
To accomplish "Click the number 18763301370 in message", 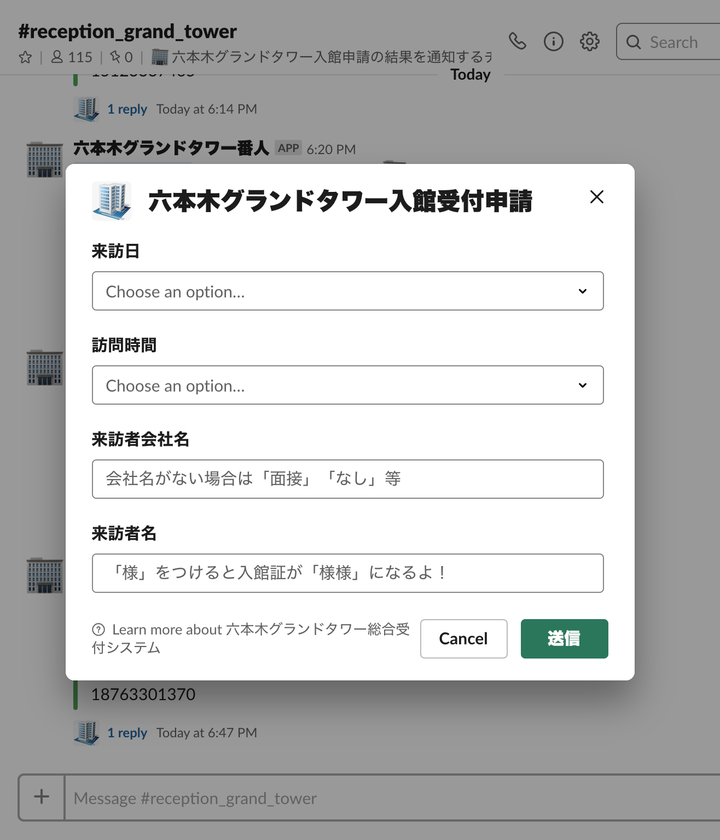I will click(x=143, y=694).
